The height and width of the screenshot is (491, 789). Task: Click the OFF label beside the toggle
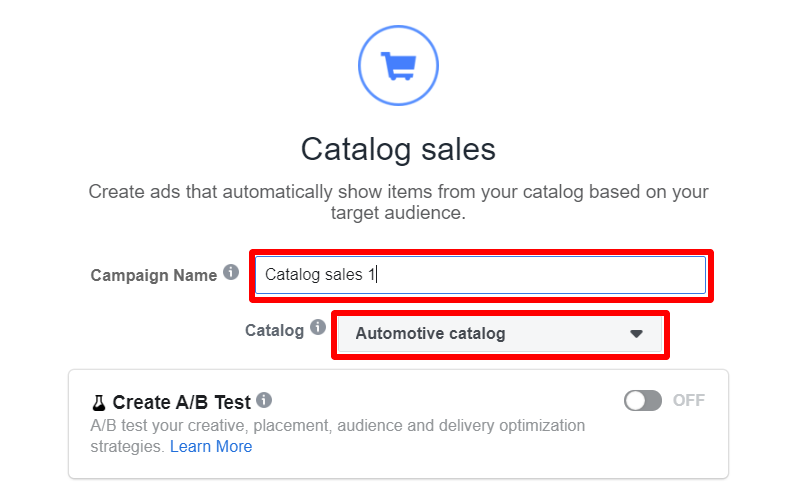click(689, 400)
